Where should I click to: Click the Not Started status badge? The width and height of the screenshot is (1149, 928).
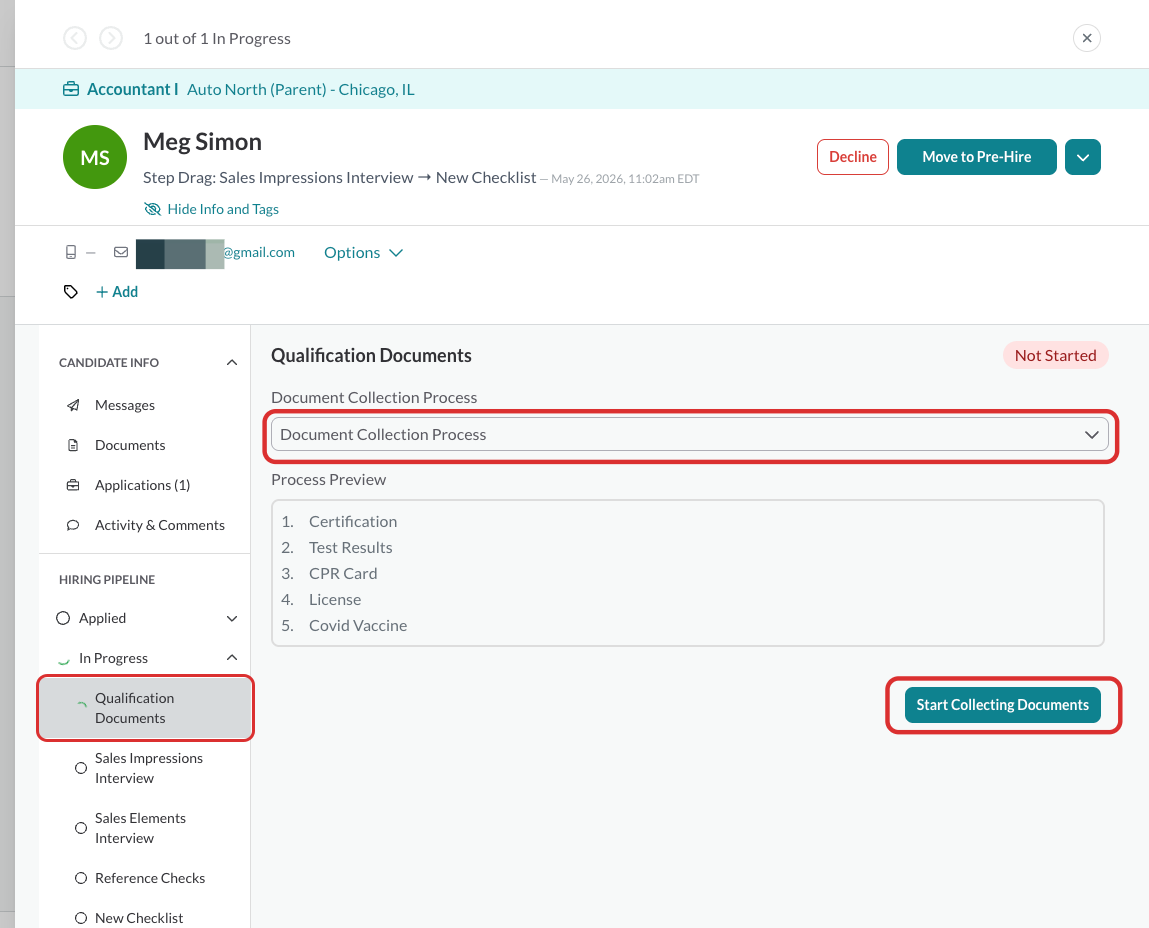point(1055,356)
